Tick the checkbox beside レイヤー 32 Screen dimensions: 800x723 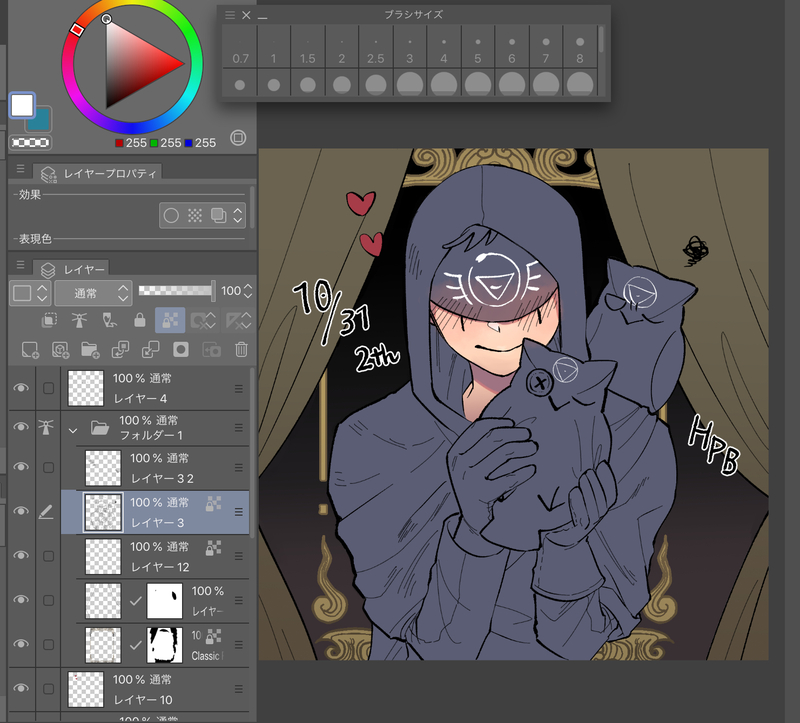coord(48,467)
